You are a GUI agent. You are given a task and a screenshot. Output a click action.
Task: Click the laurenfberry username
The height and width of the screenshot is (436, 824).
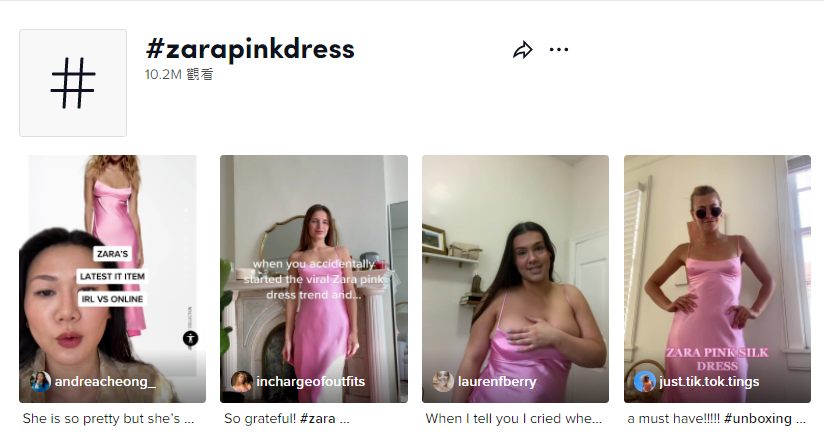[x=497, y=381]
